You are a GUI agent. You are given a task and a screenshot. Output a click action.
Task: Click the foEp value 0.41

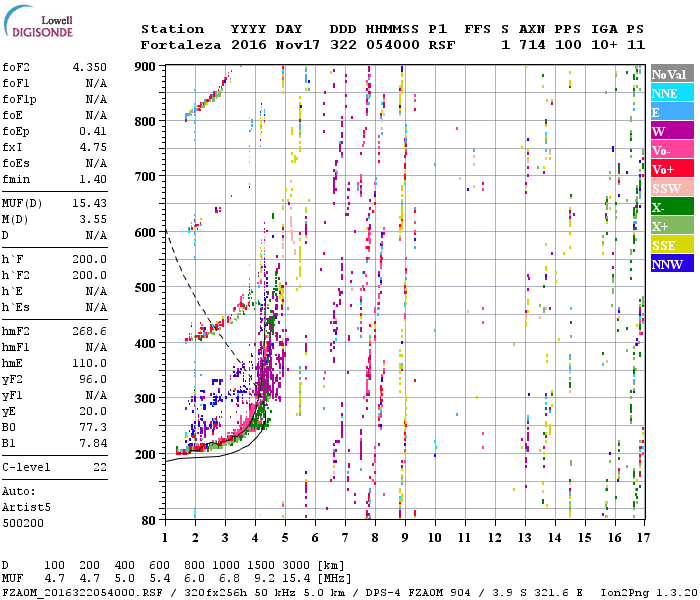(93, 131)
